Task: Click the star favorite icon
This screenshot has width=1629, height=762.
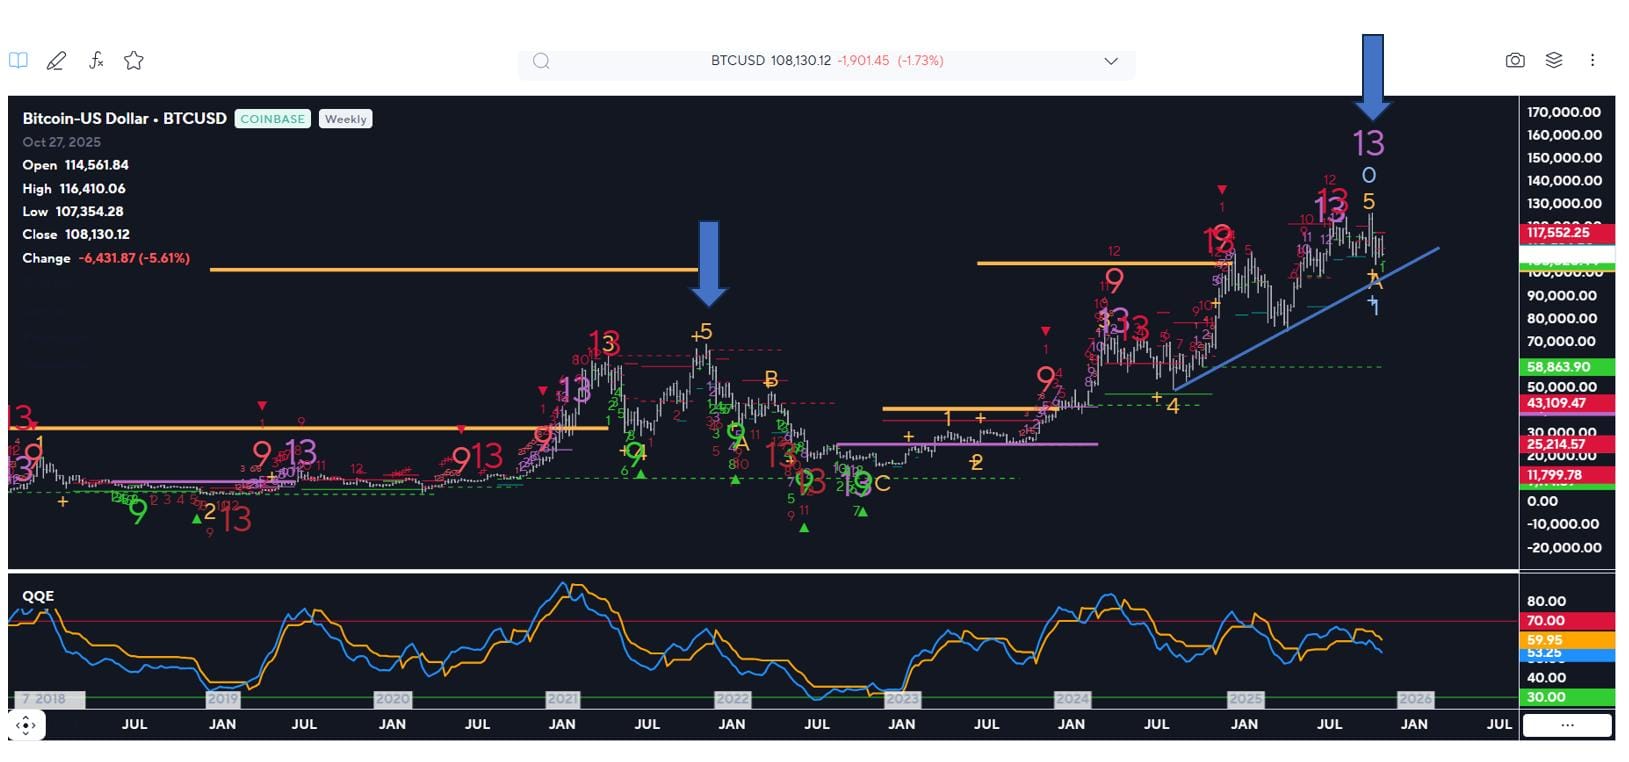Action: click(134, 61)
